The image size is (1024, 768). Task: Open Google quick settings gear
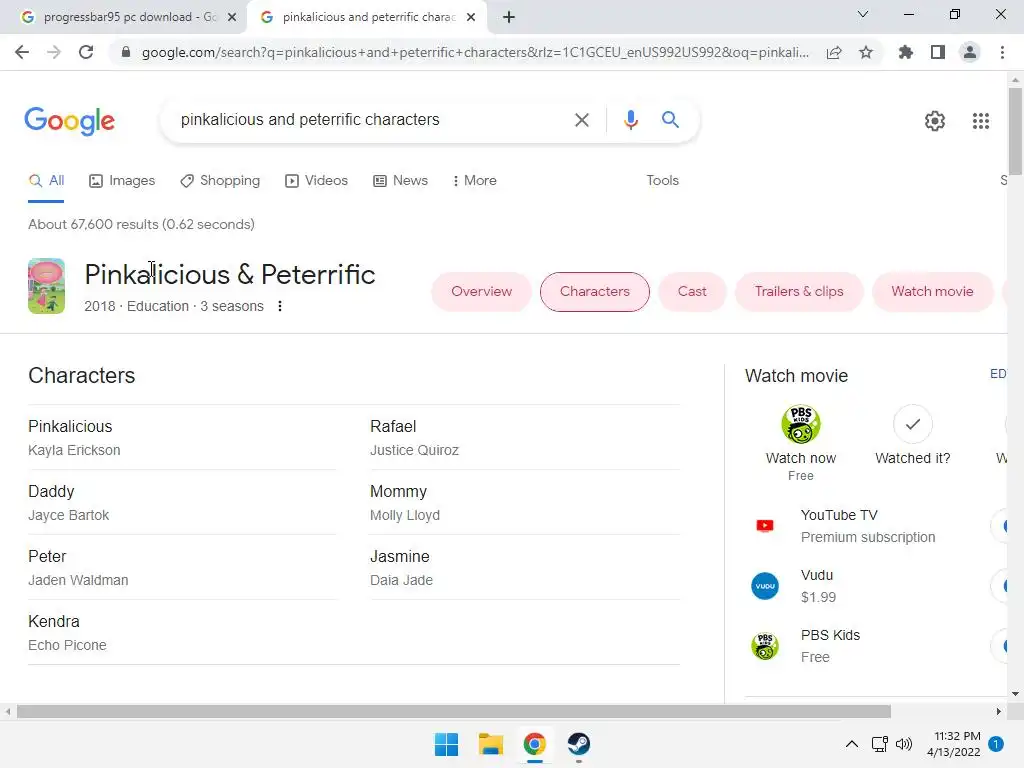tap(935, 121)
